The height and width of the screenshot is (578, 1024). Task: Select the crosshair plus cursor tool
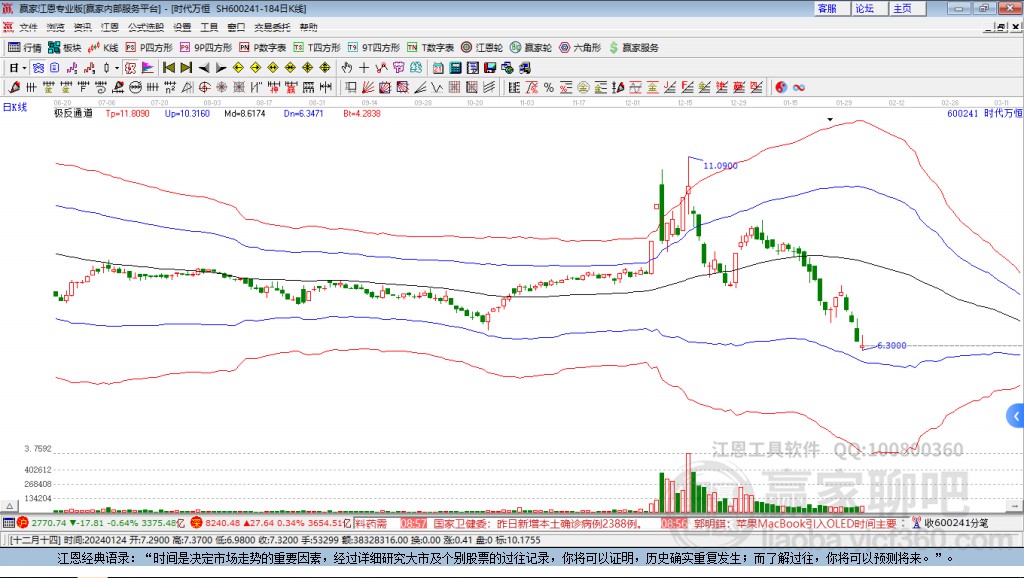coord(364,68)
